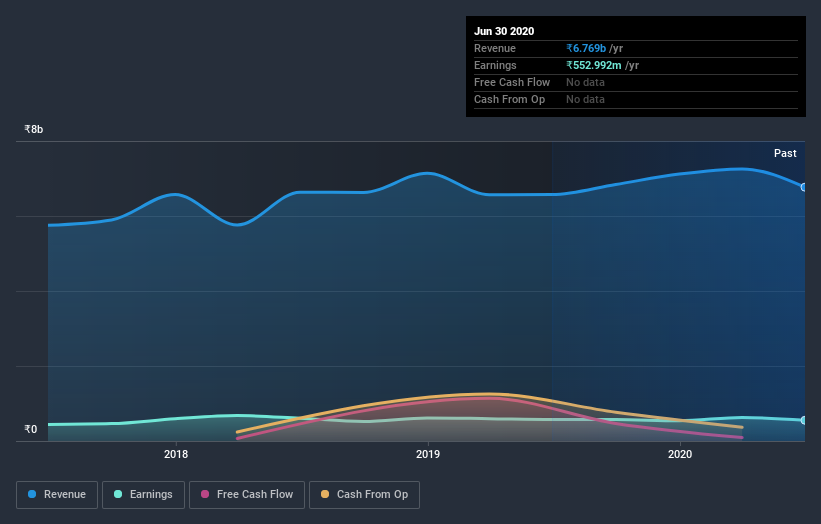The height and width of the screenshot is (524, 821).
Task: Click the No data value for Cash From Op
Action: tap(585, 99)
